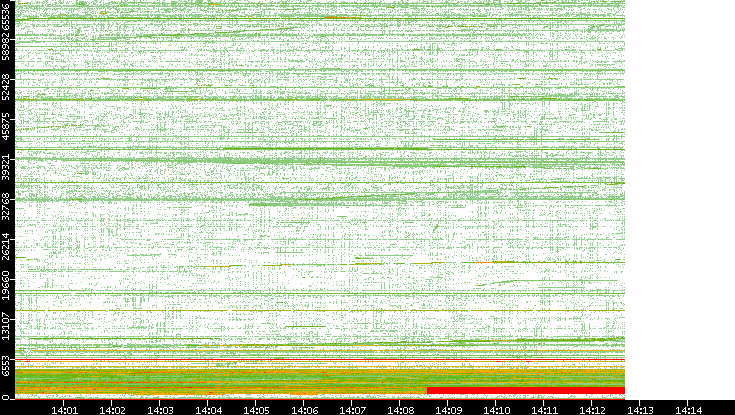Screen dimensions: 735x415
Task: Click the 52428 vertical axis label
Action: (x=6, y=87)
